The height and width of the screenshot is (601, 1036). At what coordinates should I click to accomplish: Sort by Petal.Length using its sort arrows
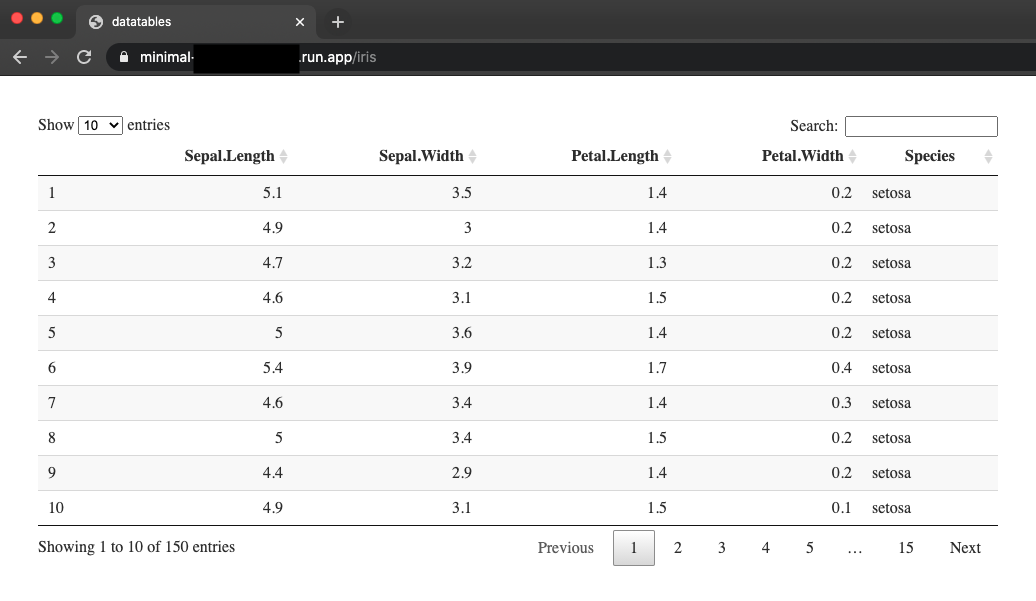(x=667, y=157)
